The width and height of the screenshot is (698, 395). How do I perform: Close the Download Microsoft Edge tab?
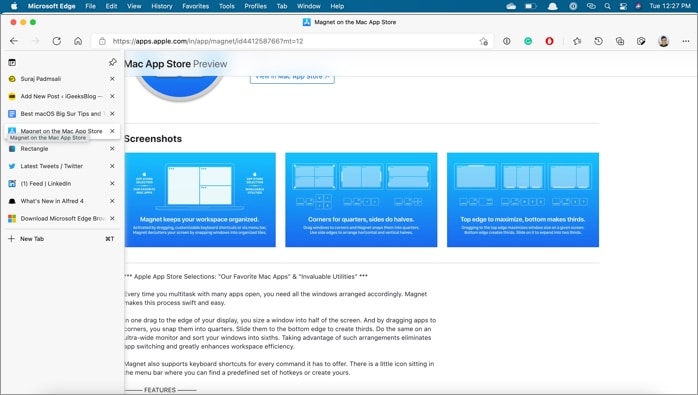click(112, 218)
